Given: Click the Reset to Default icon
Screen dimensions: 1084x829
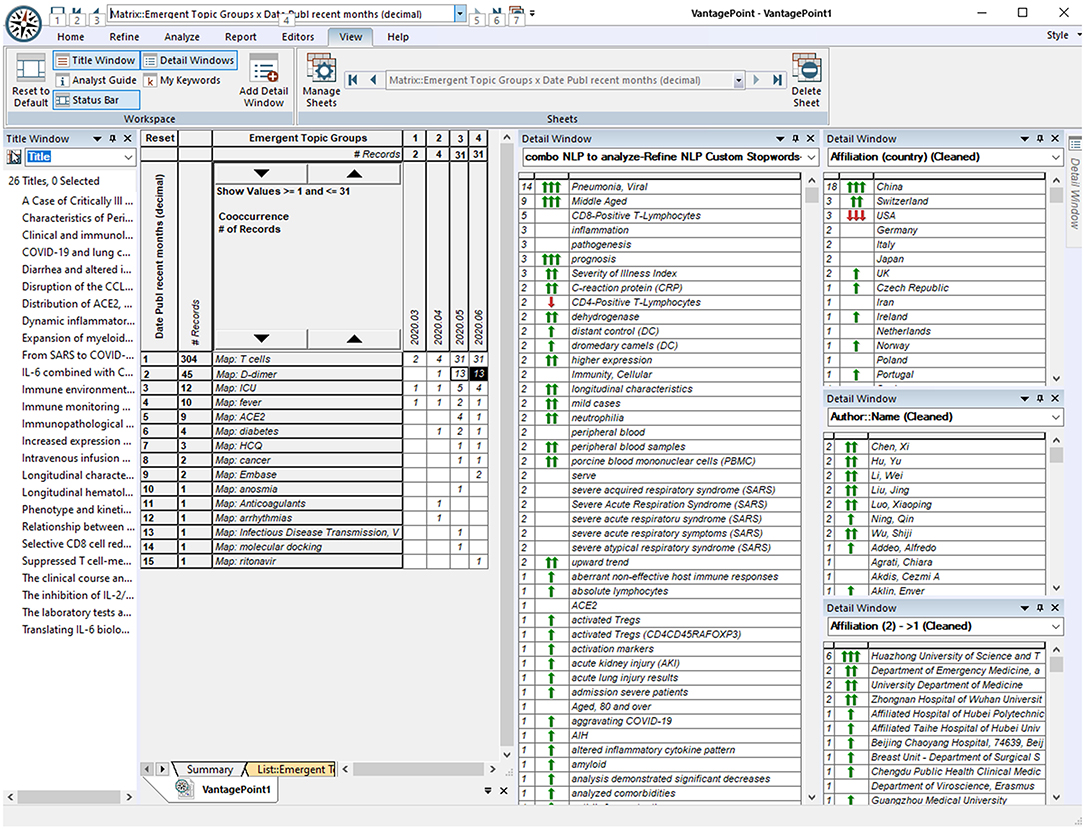Looking at the screenshot, I should click(x=30, y=68).
